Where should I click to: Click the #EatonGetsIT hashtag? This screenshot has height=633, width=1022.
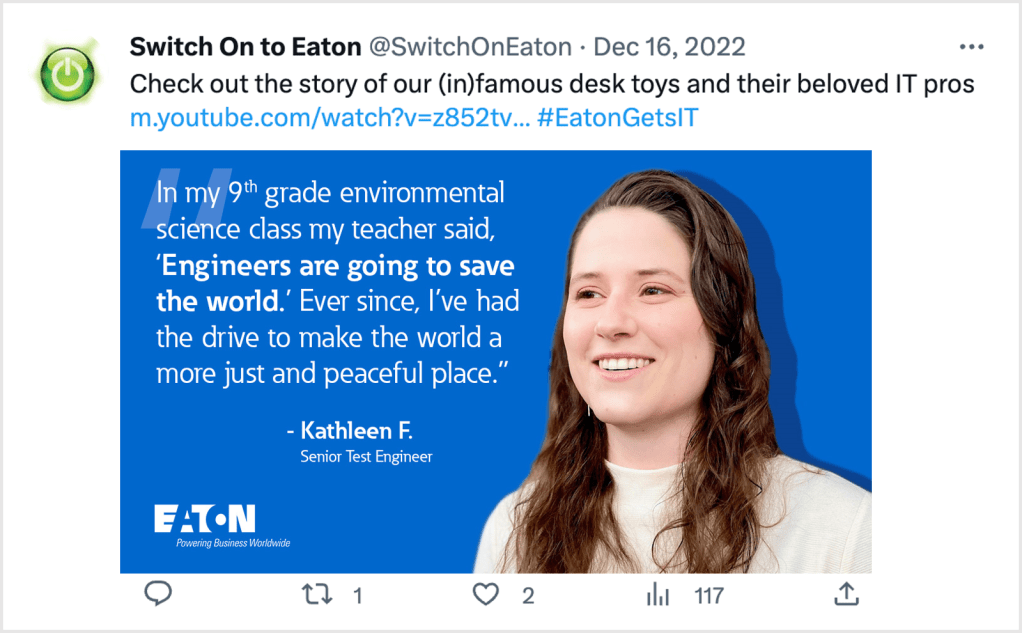(617, 118)
